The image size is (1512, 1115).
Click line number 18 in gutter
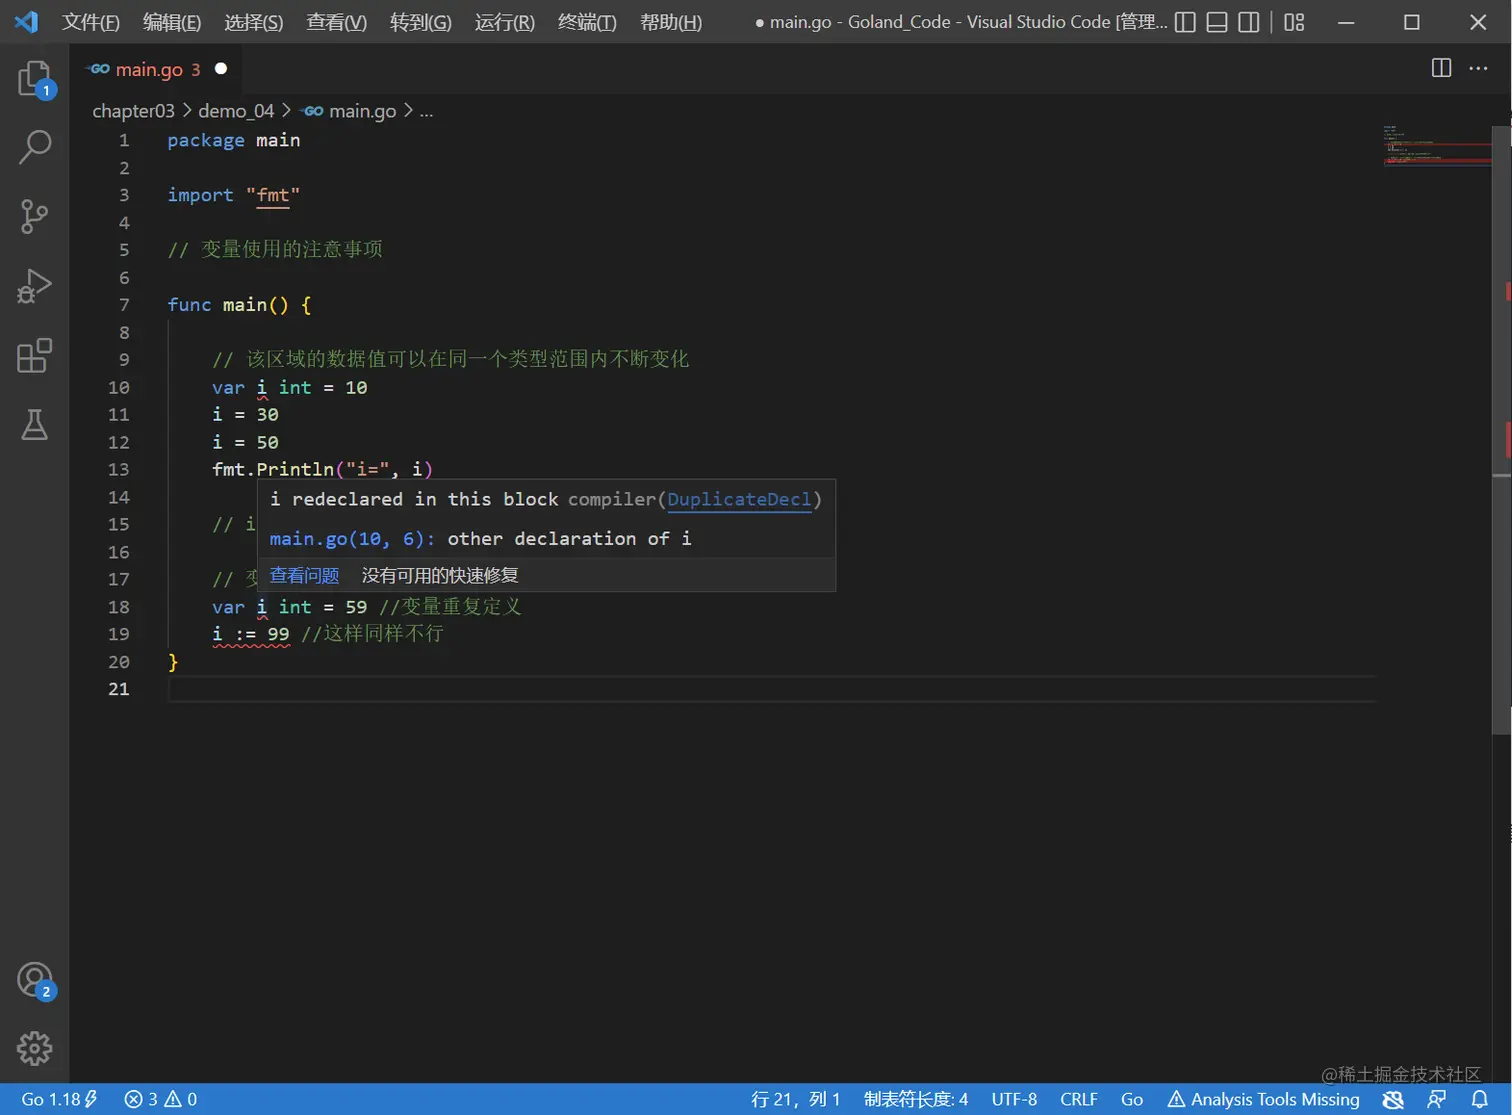pos(118,607)
